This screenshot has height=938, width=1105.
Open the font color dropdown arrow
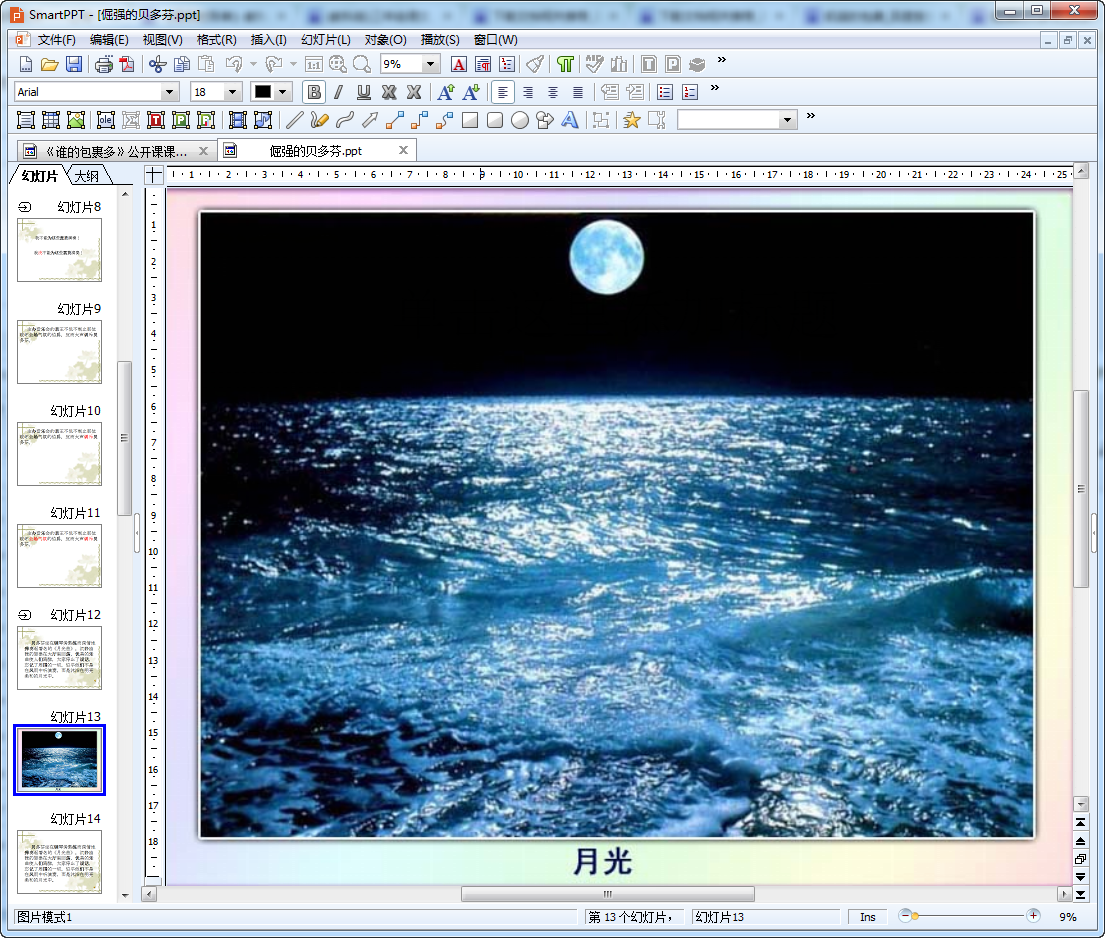click(283, 92)
